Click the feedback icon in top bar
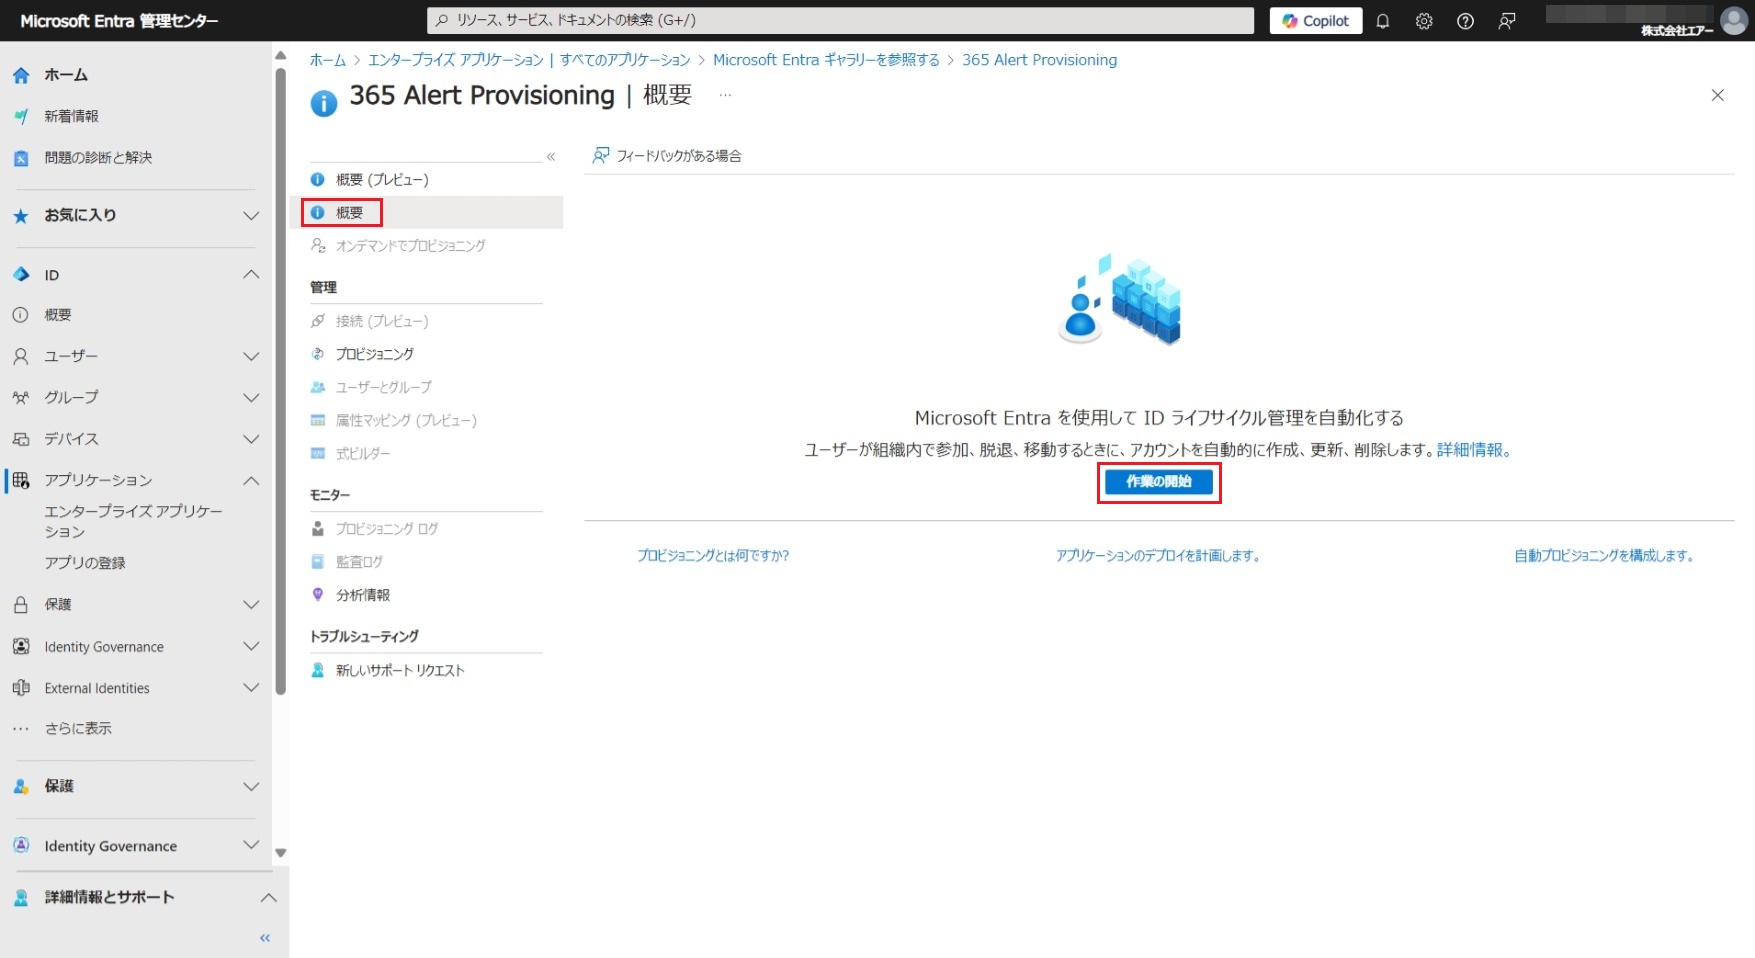The height and width of the screenshot is (958, 1755). (1507, 21)
